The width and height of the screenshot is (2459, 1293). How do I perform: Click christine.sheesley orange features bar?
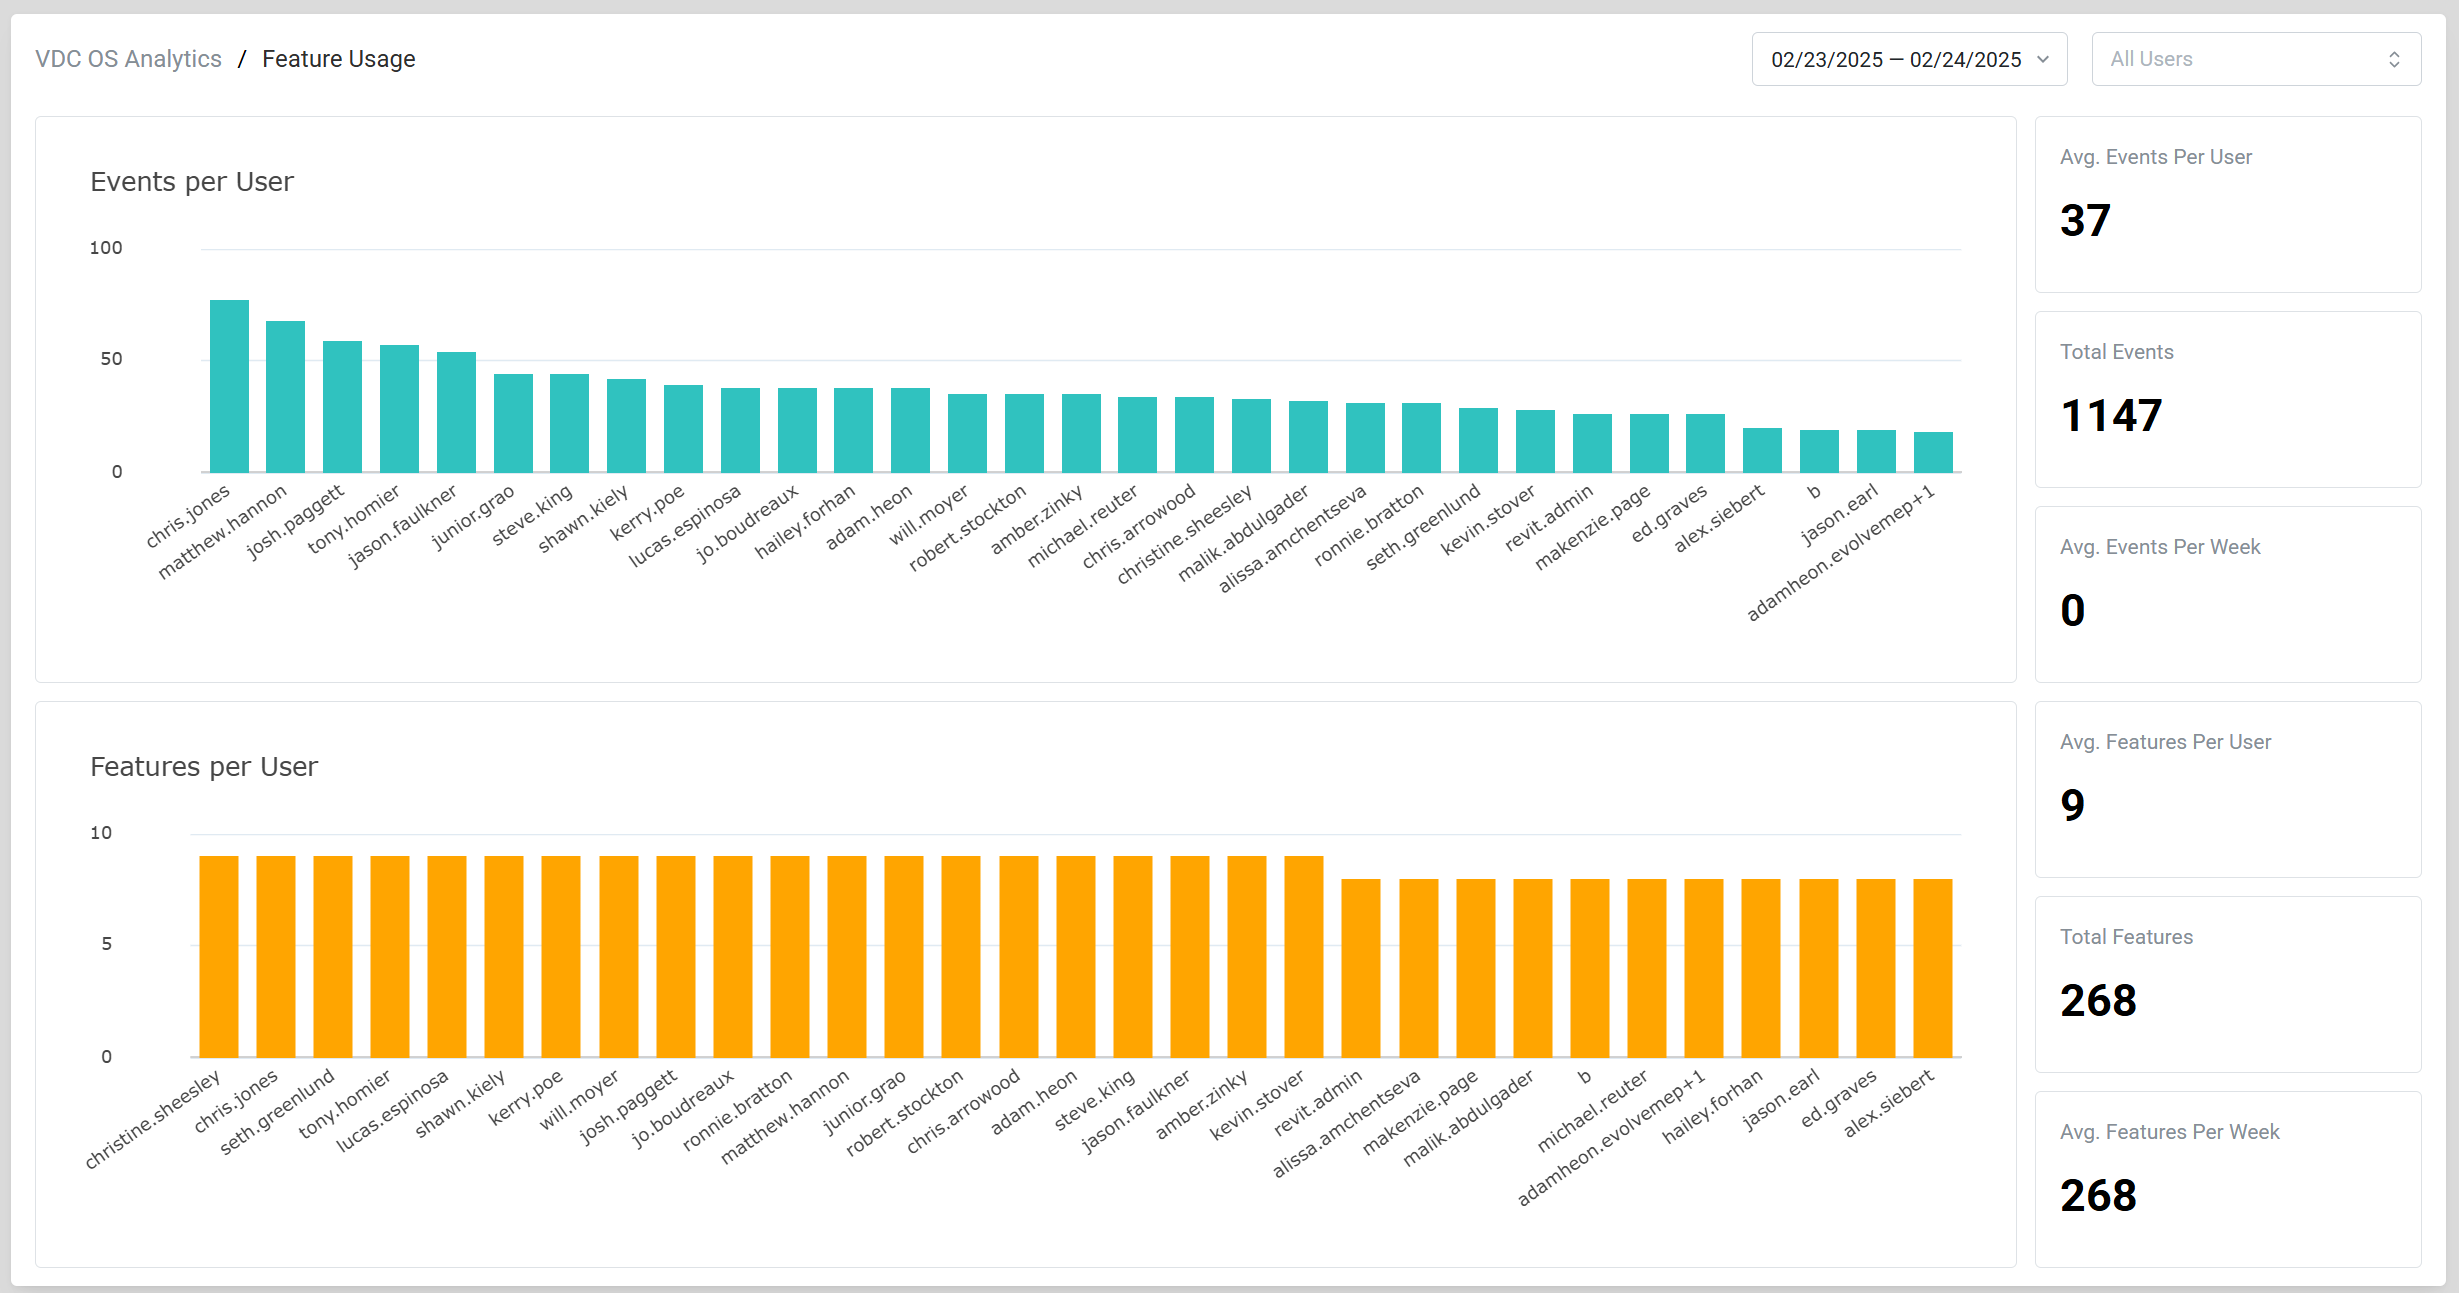219,956
